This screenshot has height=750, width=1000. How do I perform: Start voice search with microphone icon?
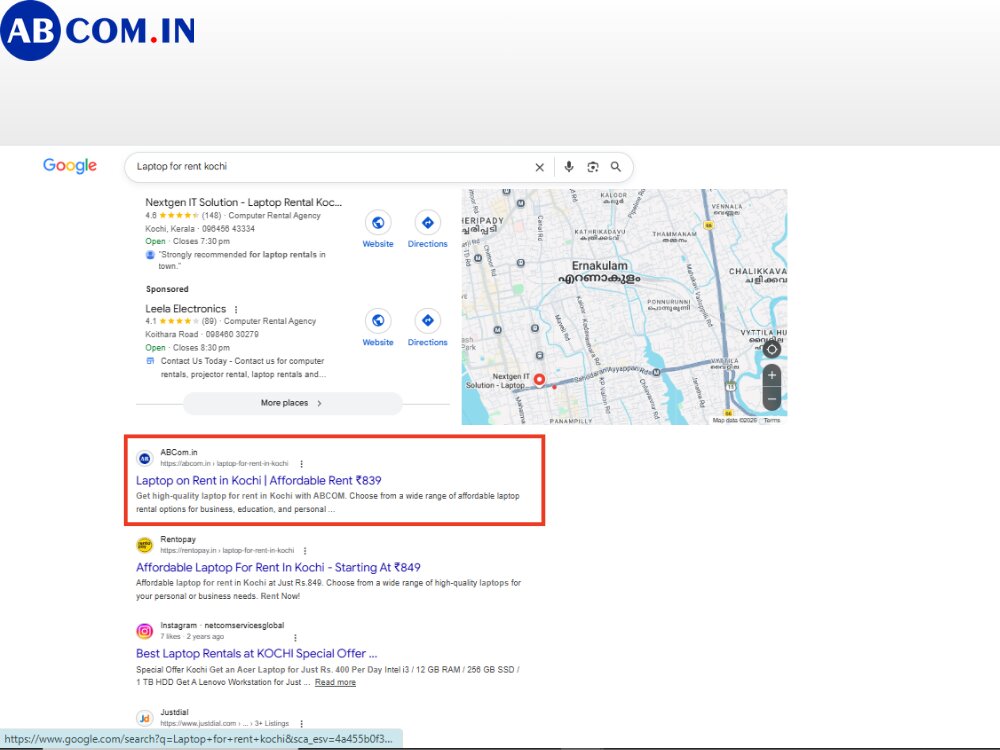point(569,167)
